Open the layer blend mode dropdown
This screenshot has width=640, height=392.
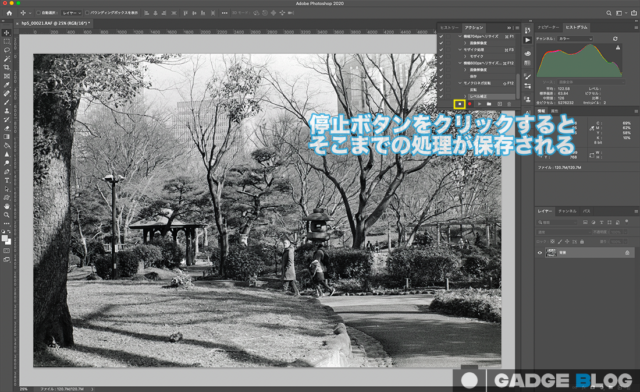tap(564, 232)
